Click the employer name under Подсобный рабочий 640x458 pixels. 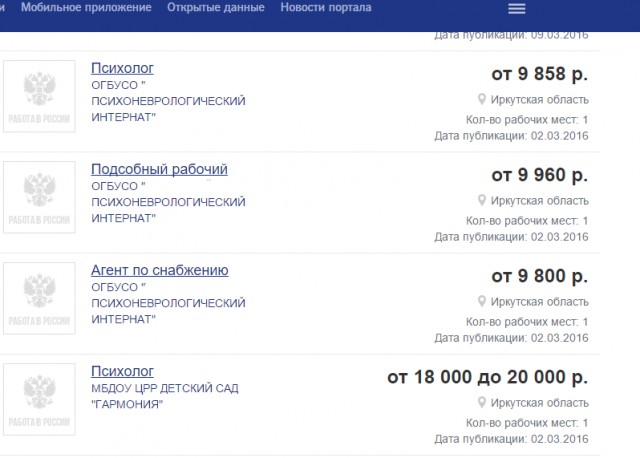(x=168, y=202)
